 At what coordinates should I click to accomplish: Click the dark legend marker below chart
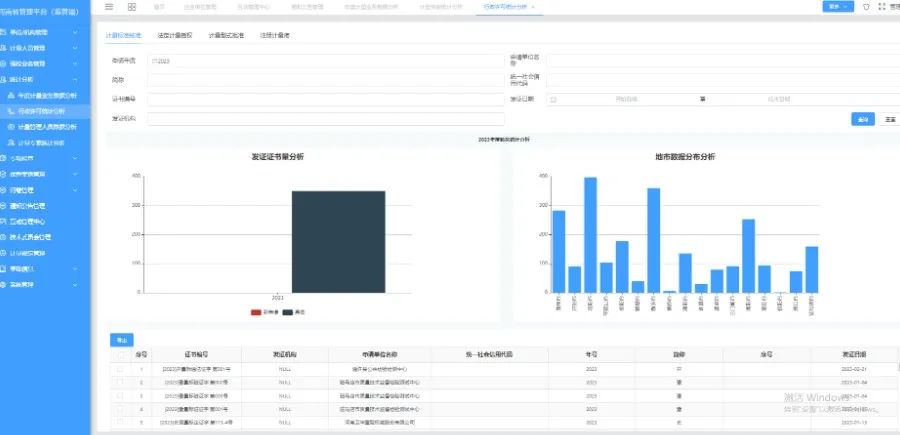click(x=288, y=312)
